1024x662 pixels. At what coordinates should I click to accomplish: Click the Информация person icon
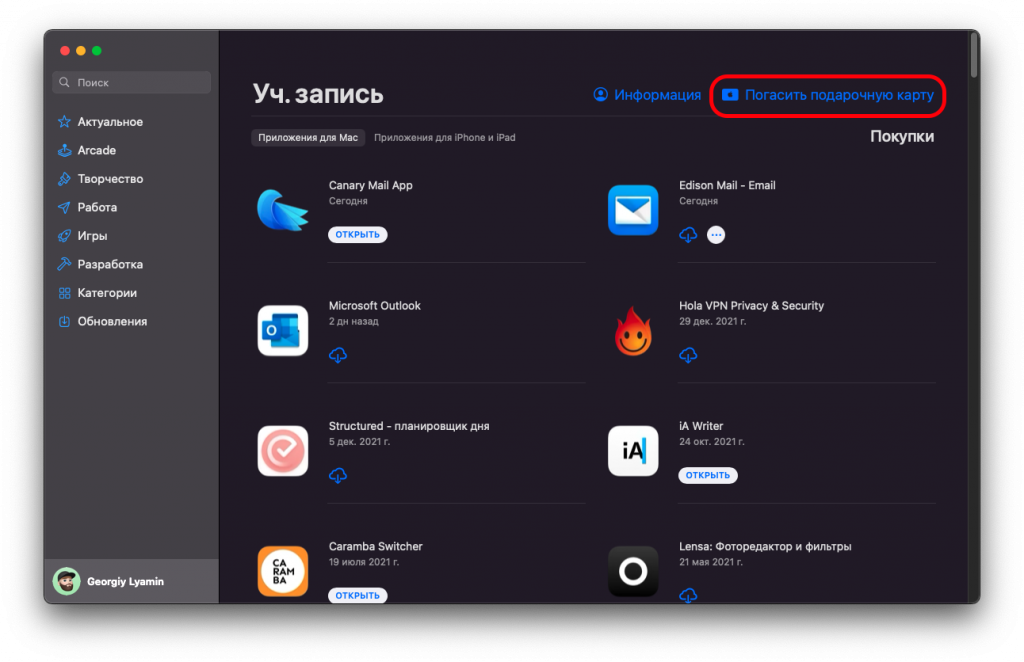(600, 95)
